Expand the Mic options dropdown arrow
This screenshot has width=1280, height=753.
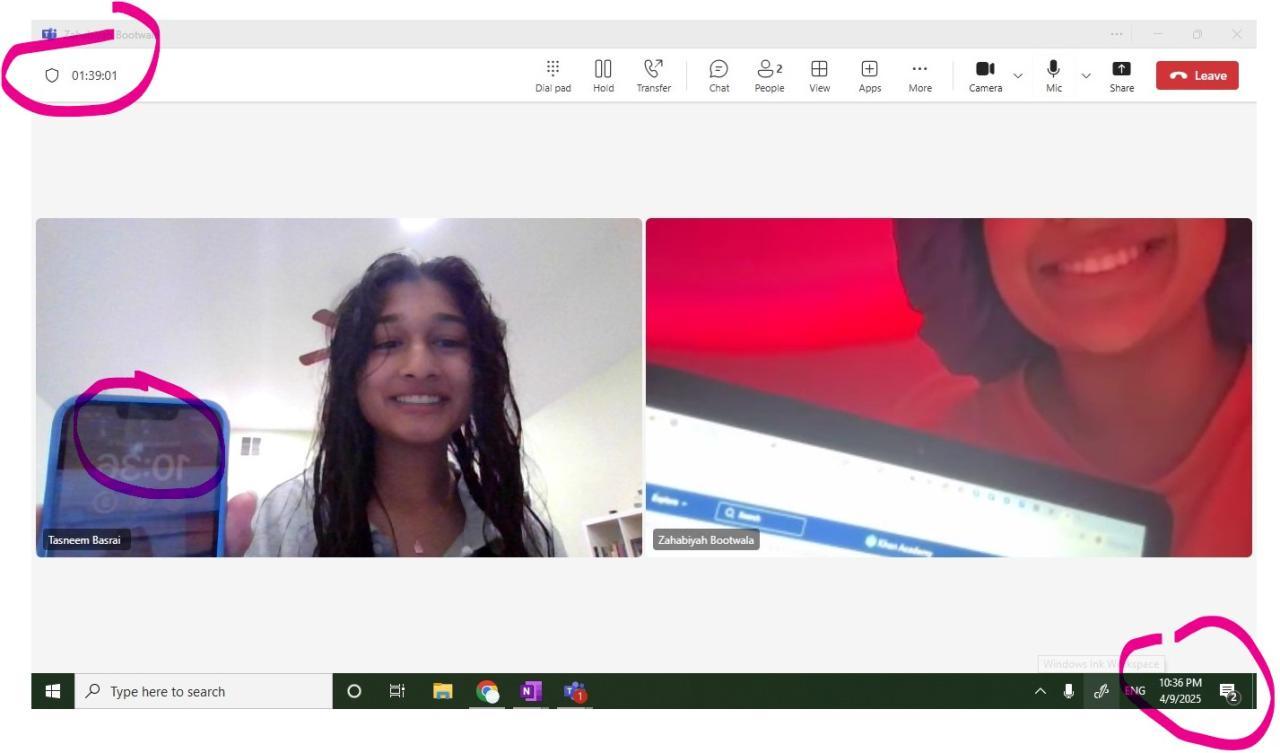click(1086, 75)
